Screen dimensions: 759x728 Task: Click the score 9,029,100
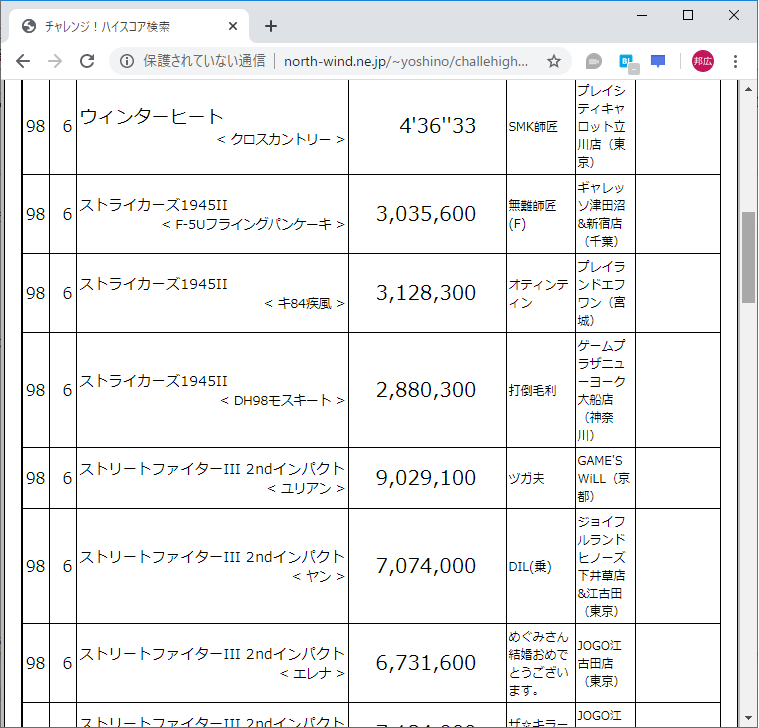point(426,478)
